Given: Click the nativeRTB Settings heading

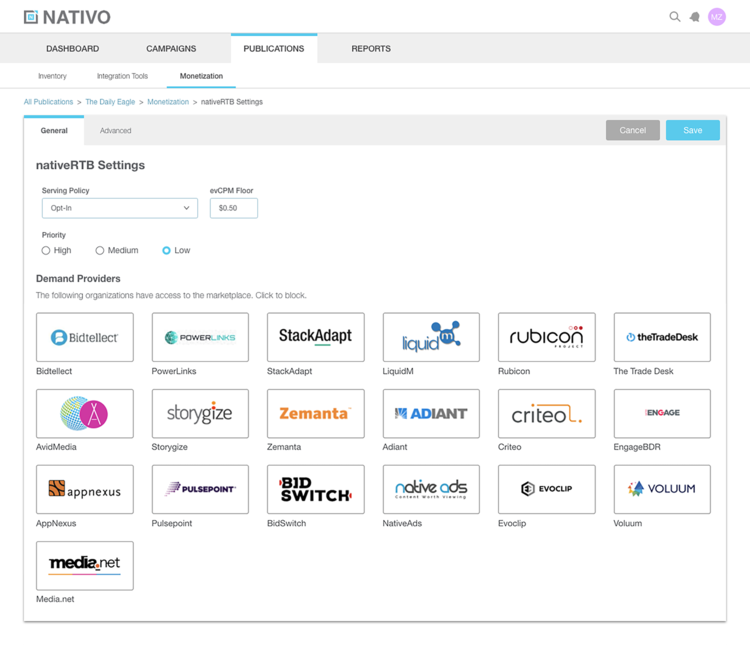Looking at the screenshot, I should click(x=90, y=165).
